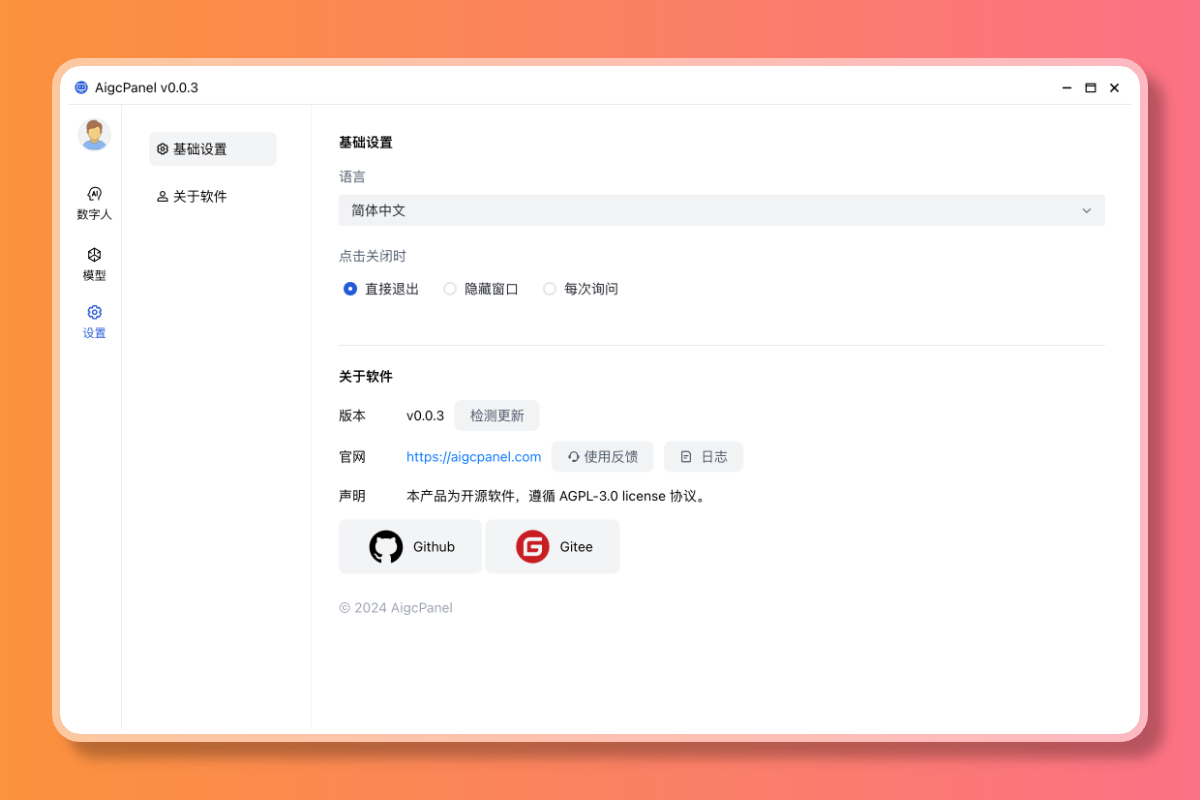Open the 数字人 panel from sidebar
The width and height of the screenshot is (1200, 800).
(x=94, y=202)
